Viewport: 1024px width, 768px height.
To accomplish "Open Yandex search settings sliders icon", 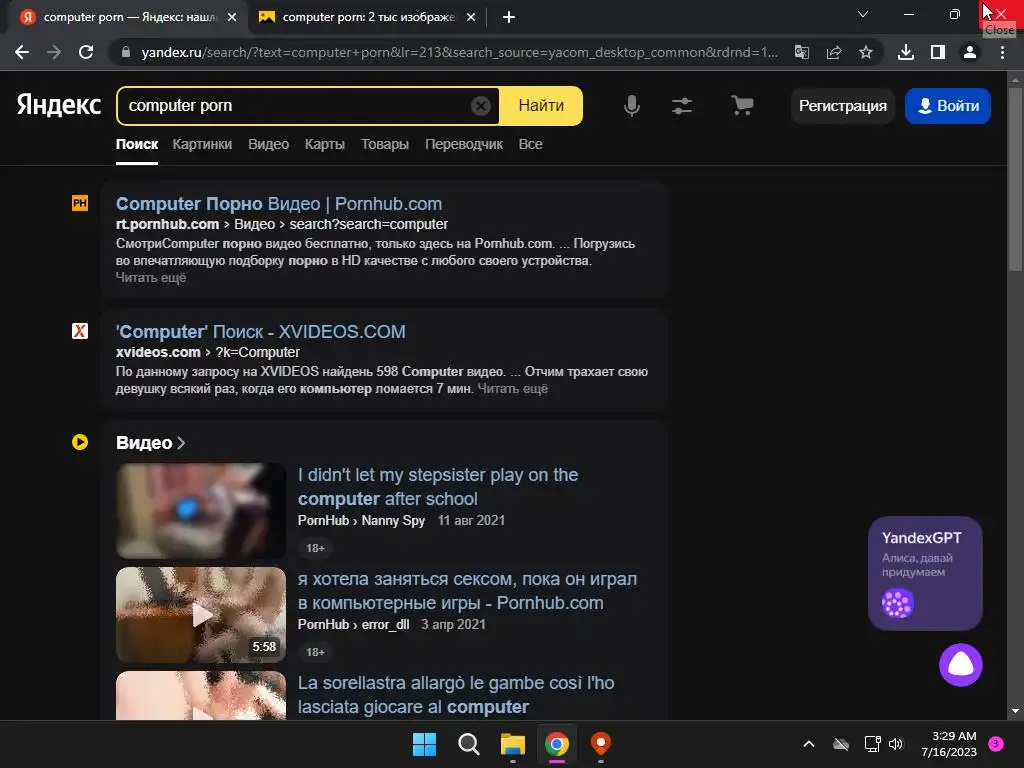I will pos(682,105).
